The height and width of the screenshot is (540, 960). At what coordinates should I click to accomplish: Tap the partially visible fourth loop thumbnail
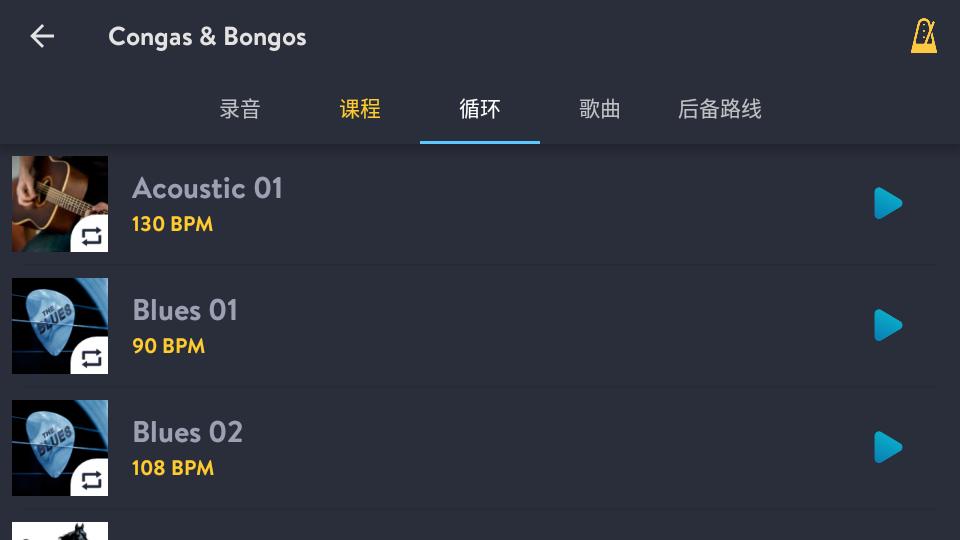click(x=60, y=531)
